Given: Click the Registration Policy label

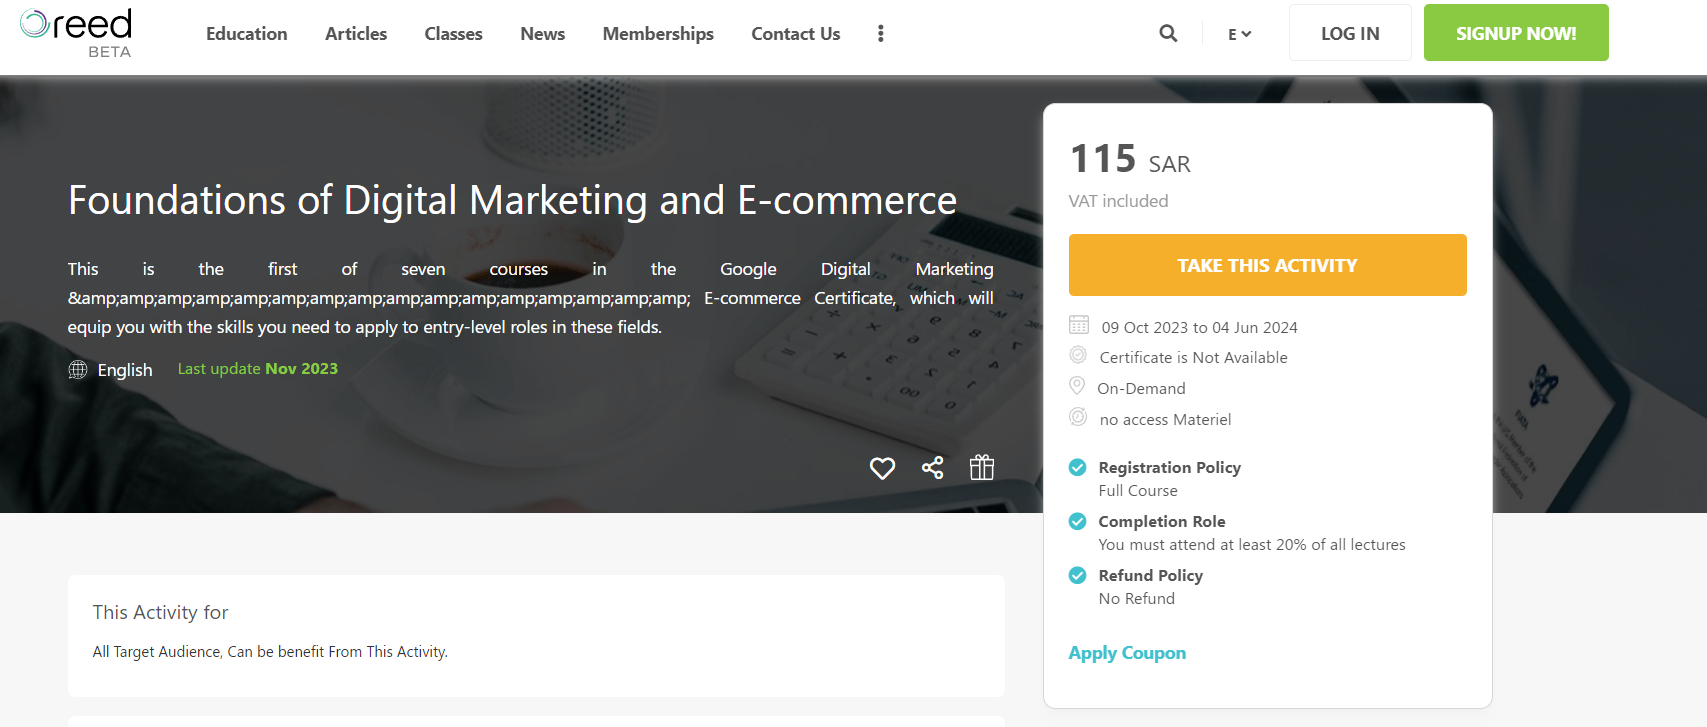Looking at the screenshot, I should point(1170,467).
